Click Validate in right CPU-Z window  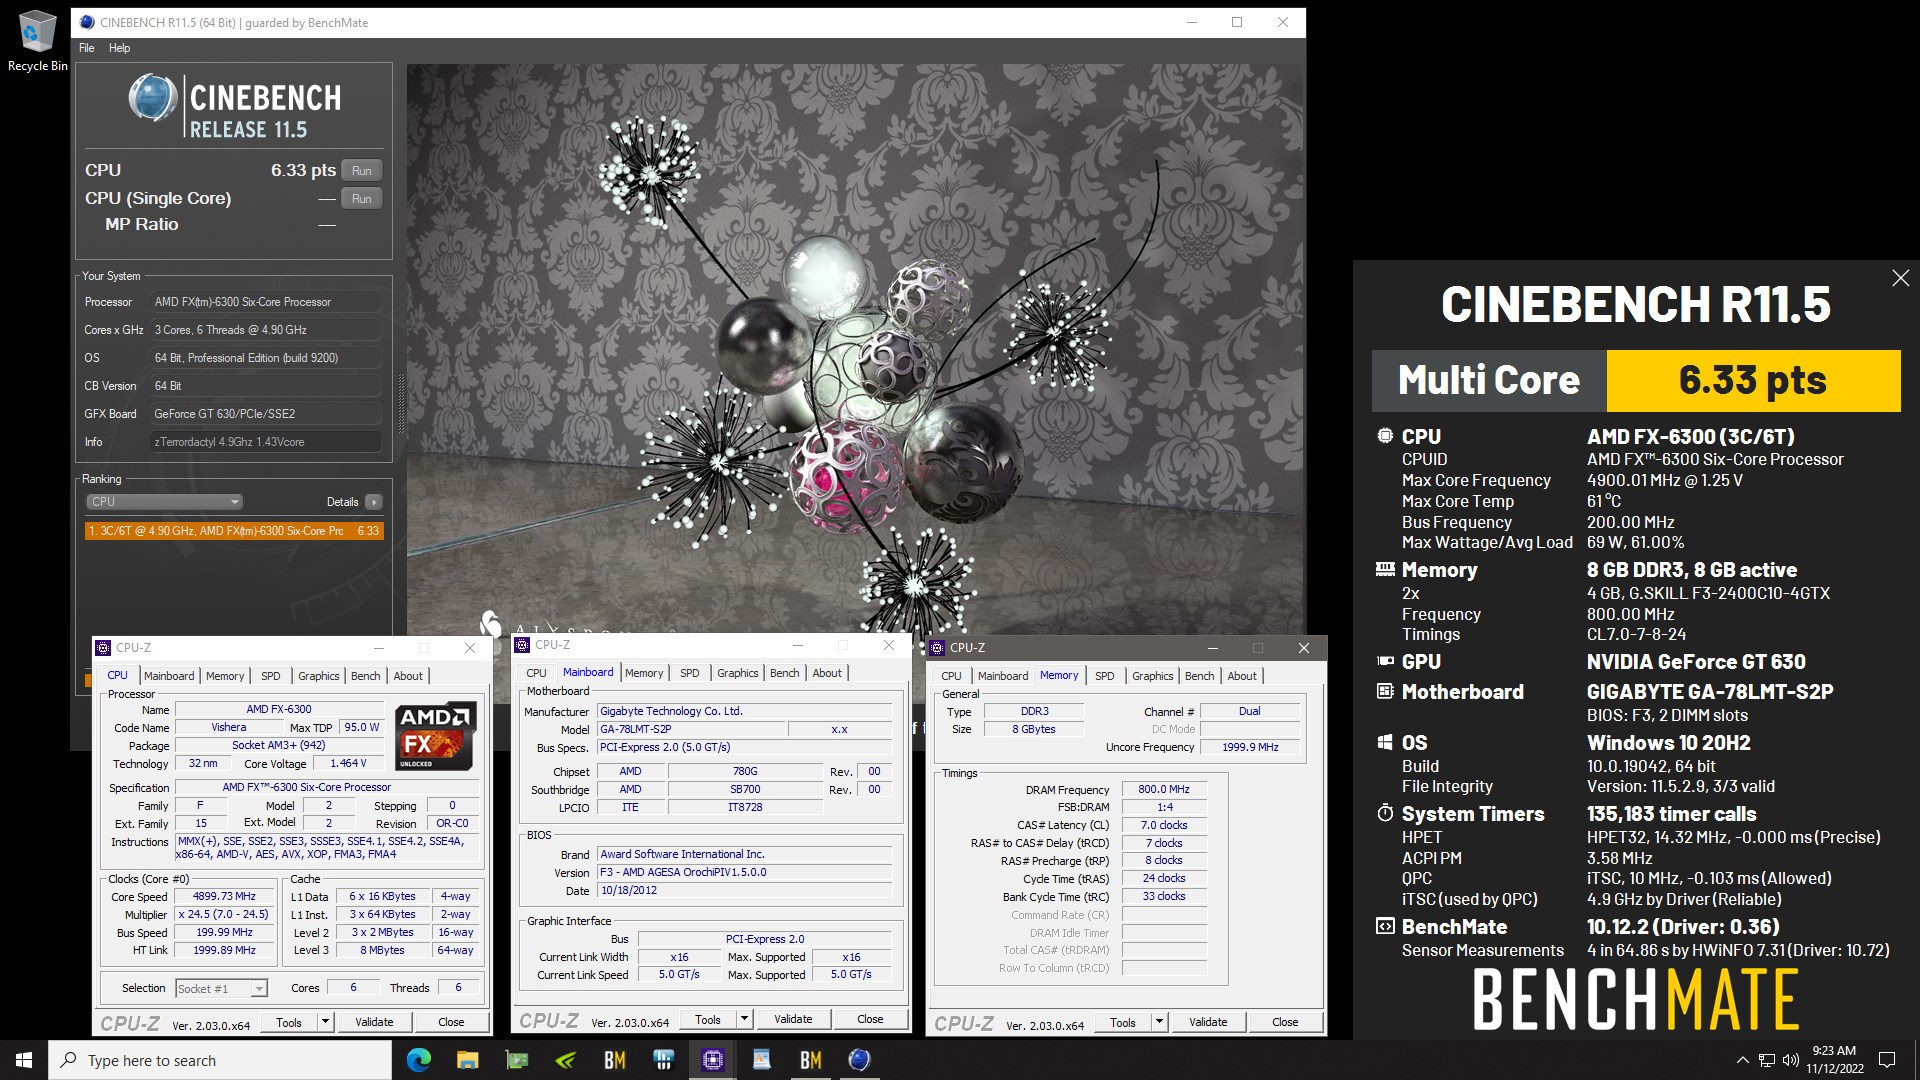[1208, 1022]
